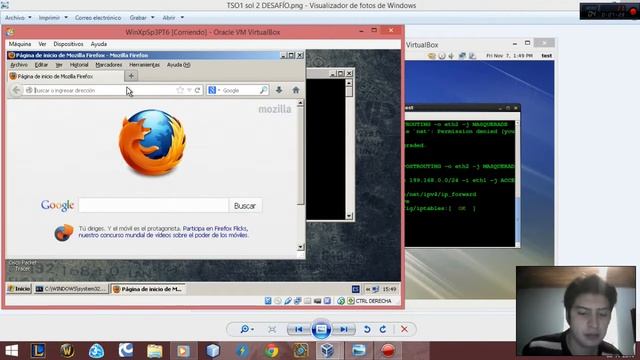This screenshot has width=640, height=360.
Task: Show next photo
Action: pyautogui.click(x=344, y=329)
